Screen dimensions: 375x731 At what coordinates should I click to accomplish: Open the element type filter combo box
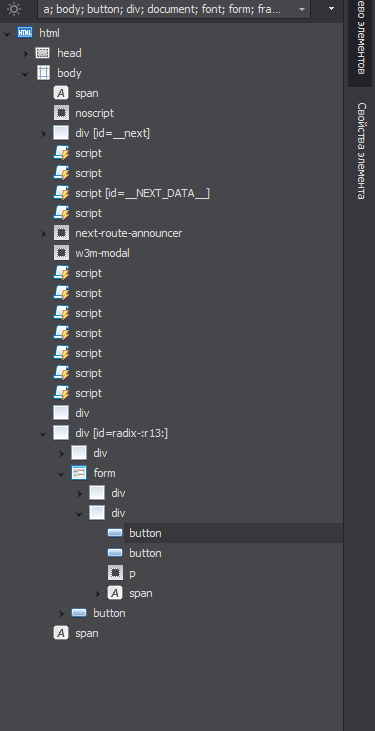pos(174,9)
